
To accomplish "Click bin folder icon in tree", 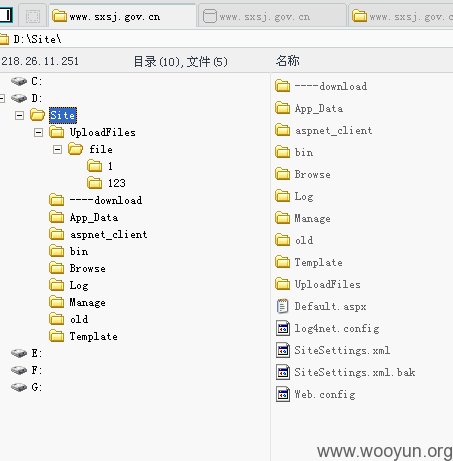I will click(57, 251).
